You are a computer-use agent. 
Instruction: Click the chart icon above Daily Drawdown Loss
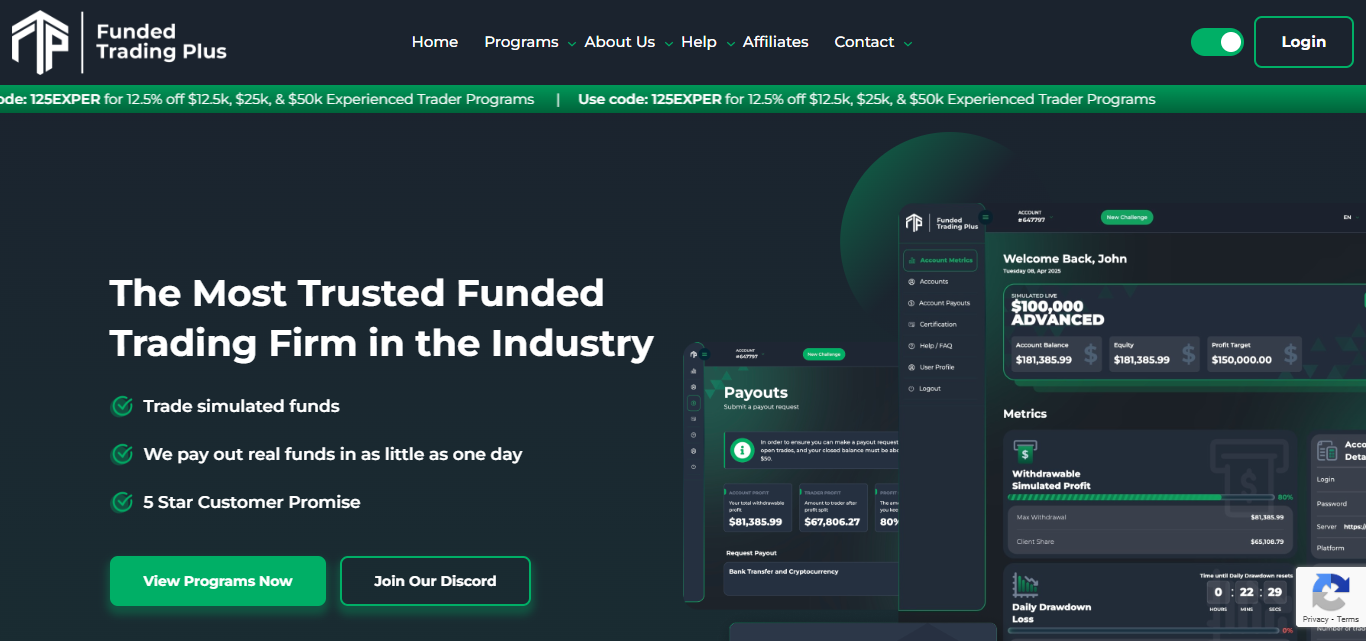pos(1025,584)
